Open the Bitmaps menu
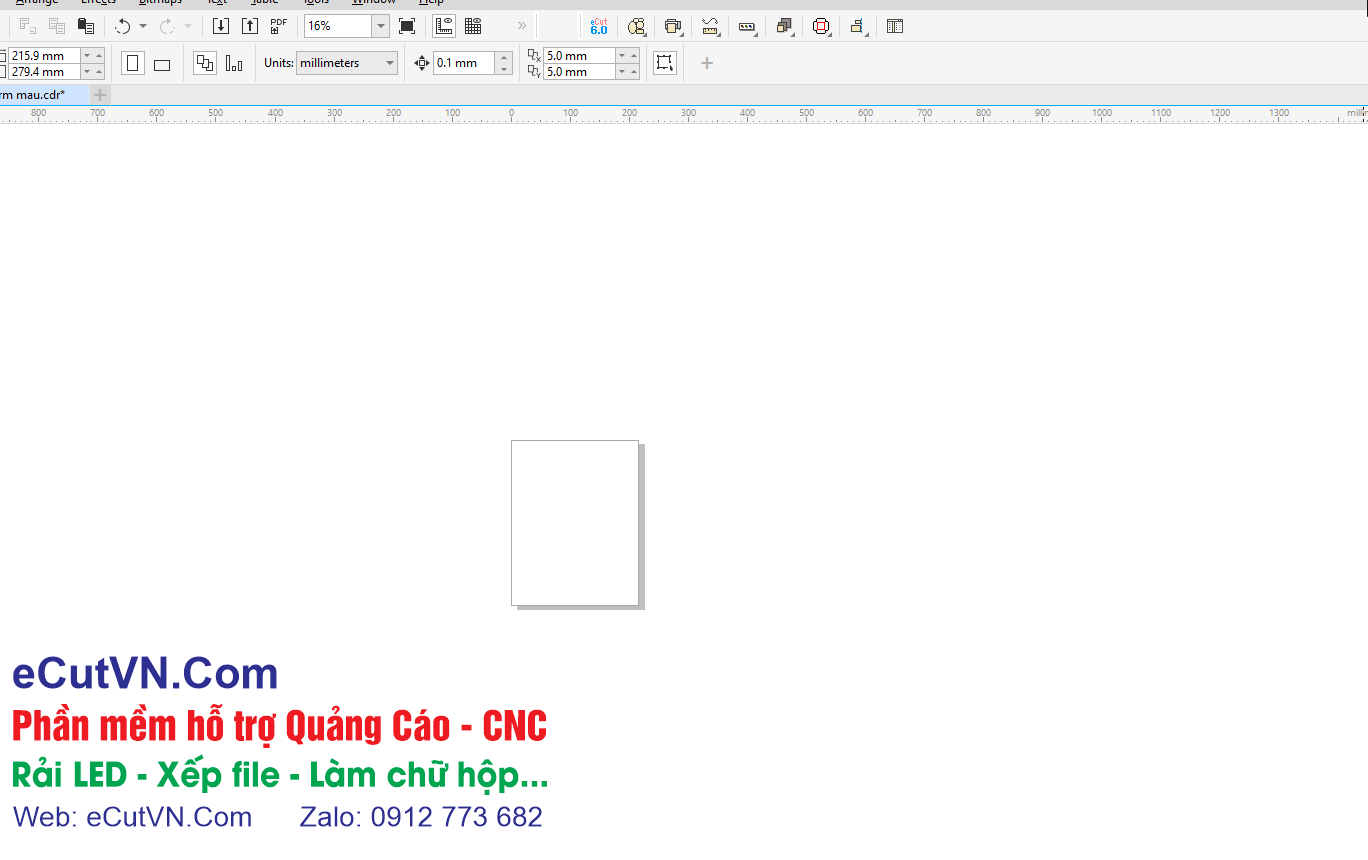Screen dimensions: 1368x860 click(160, 3)
